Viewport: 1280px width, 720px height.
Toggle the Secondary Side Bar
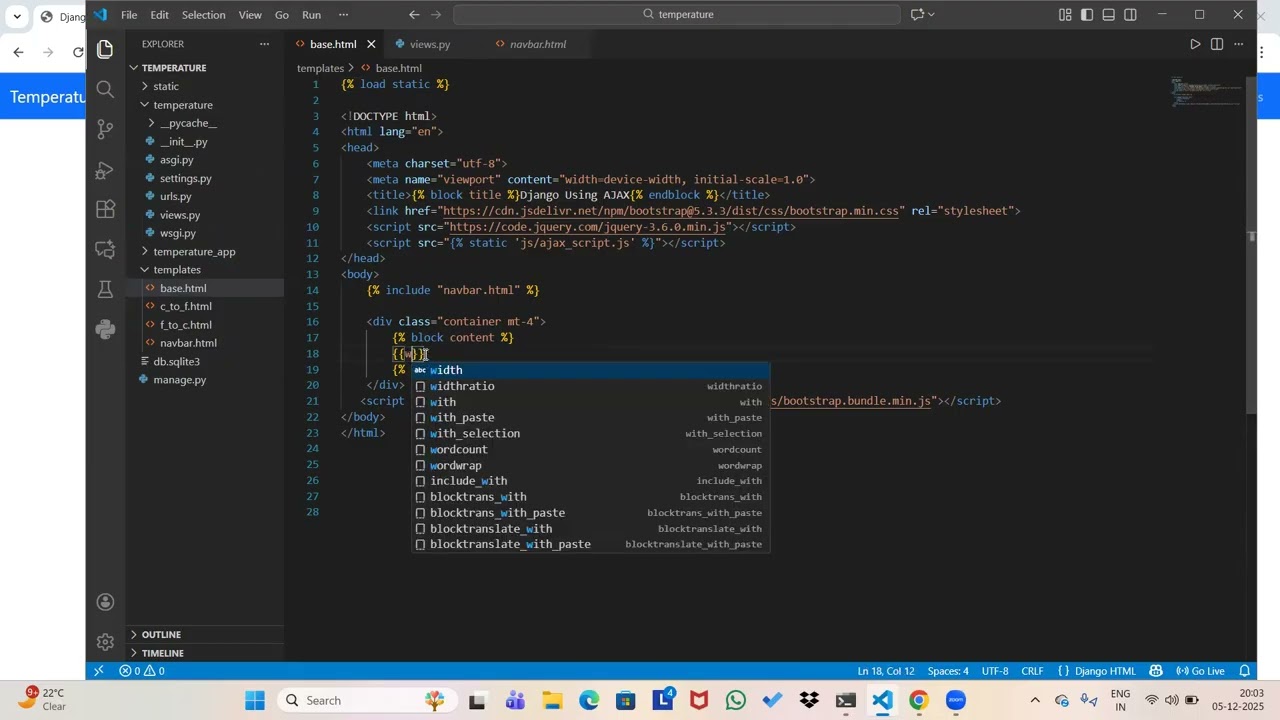[x=1130, y=14]
